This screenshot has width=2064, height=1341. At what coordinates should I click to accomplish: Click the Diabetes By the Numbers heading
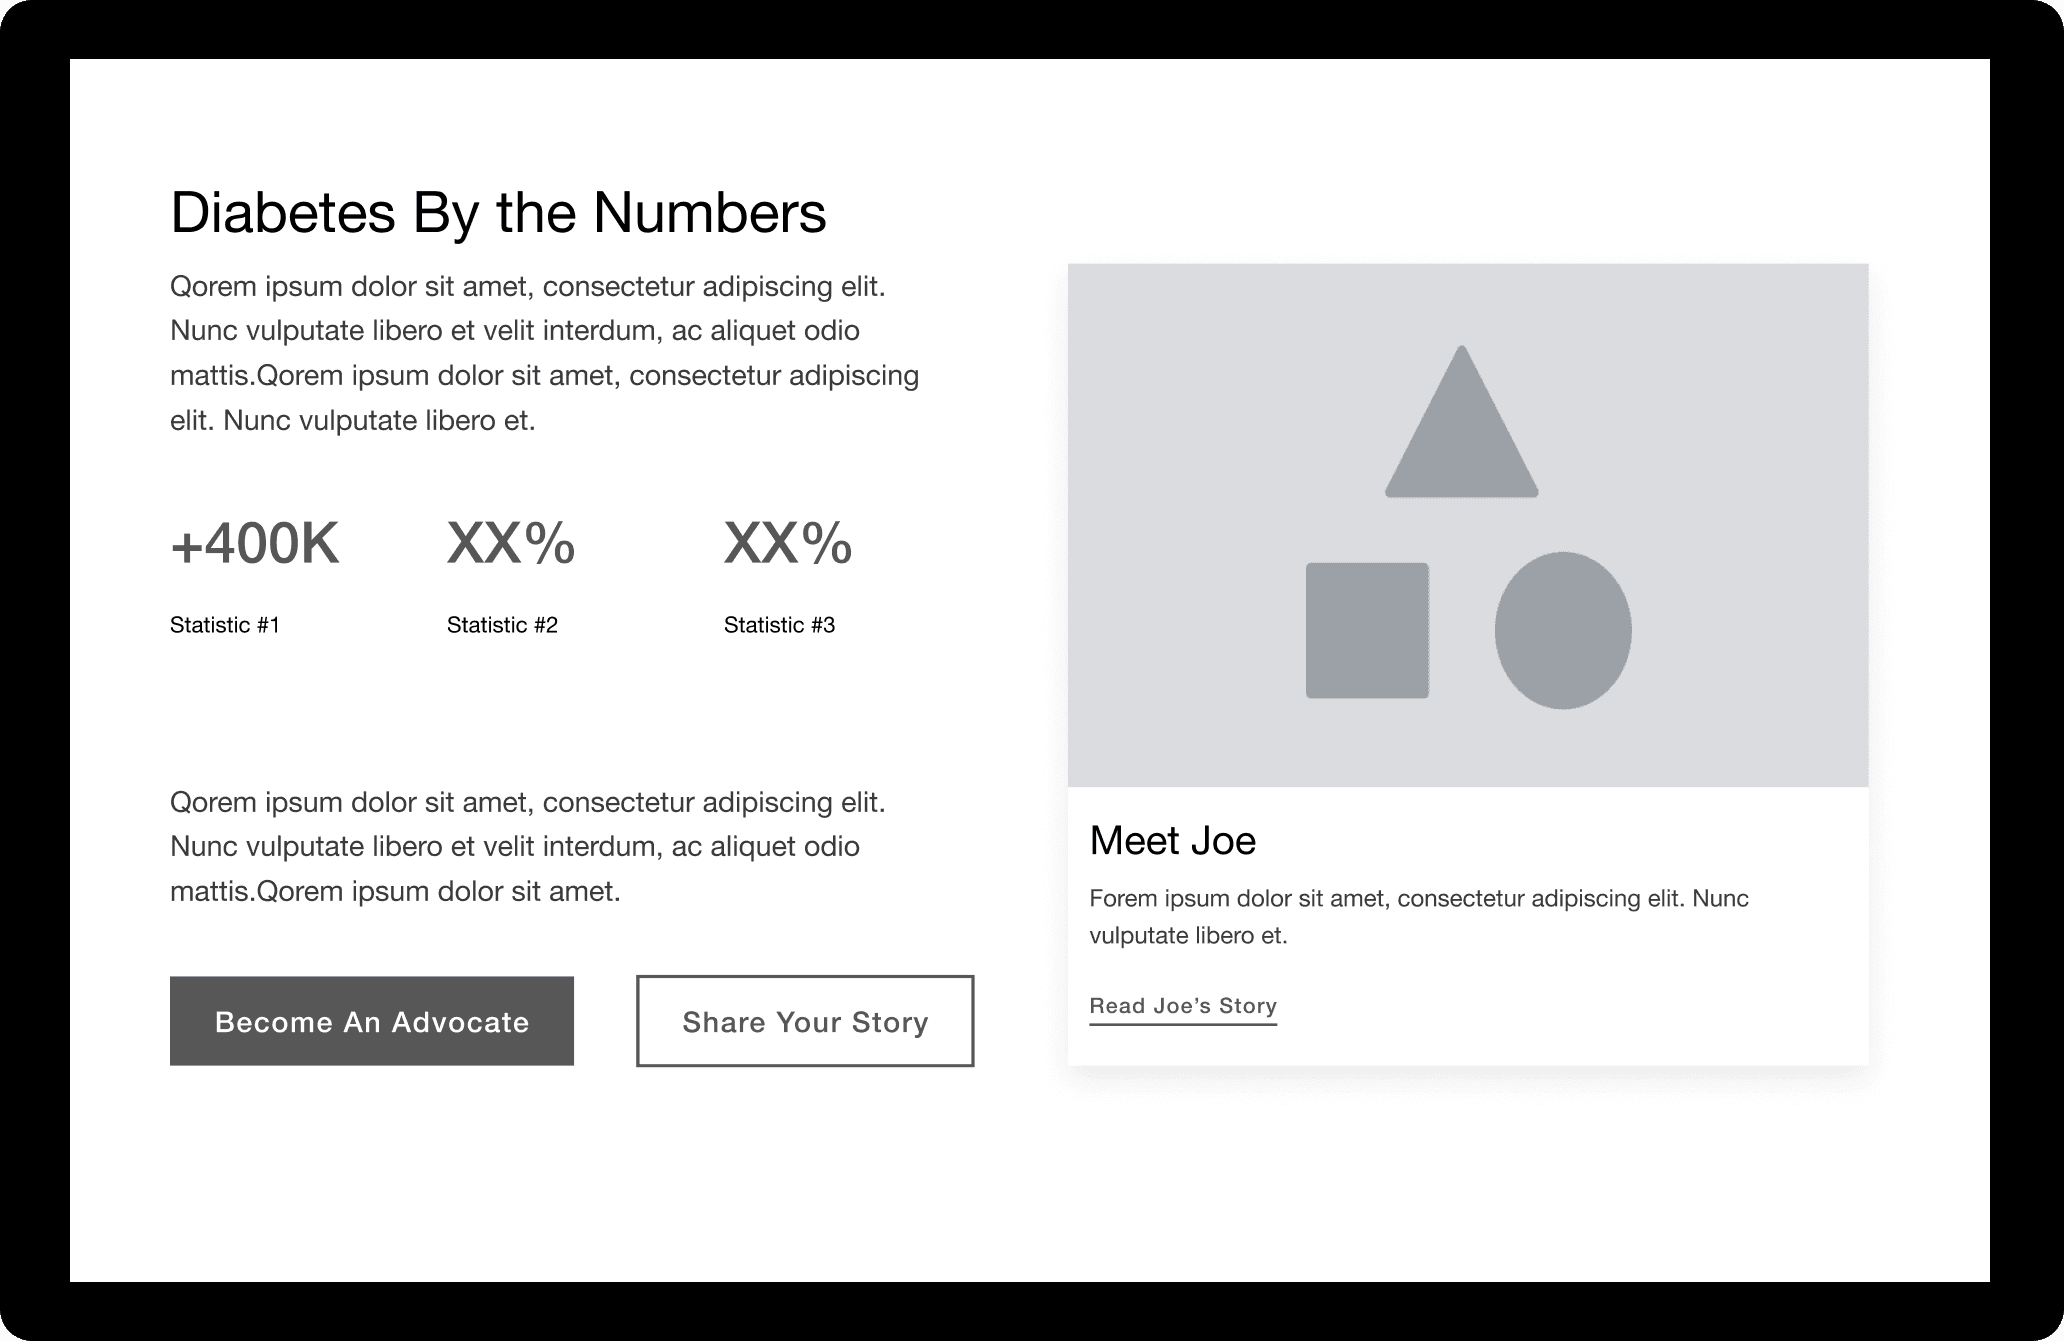click(x=498, y=212)
